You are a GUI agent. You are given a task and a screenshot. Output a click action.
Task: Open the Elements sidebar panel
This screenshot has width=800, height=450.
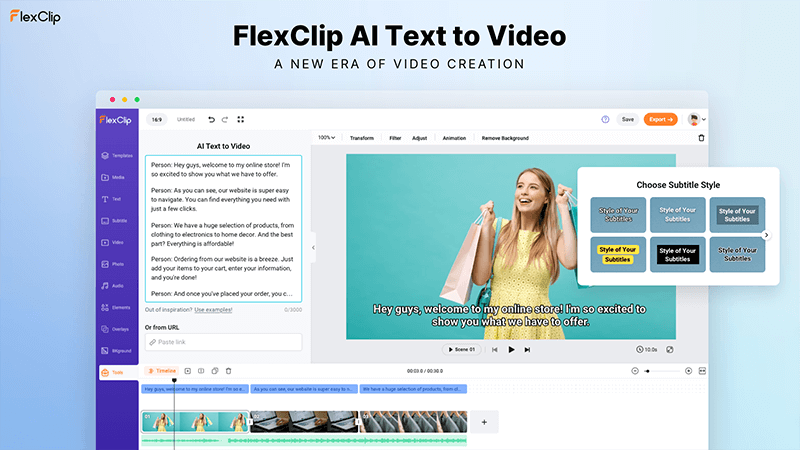coord(118,307)
